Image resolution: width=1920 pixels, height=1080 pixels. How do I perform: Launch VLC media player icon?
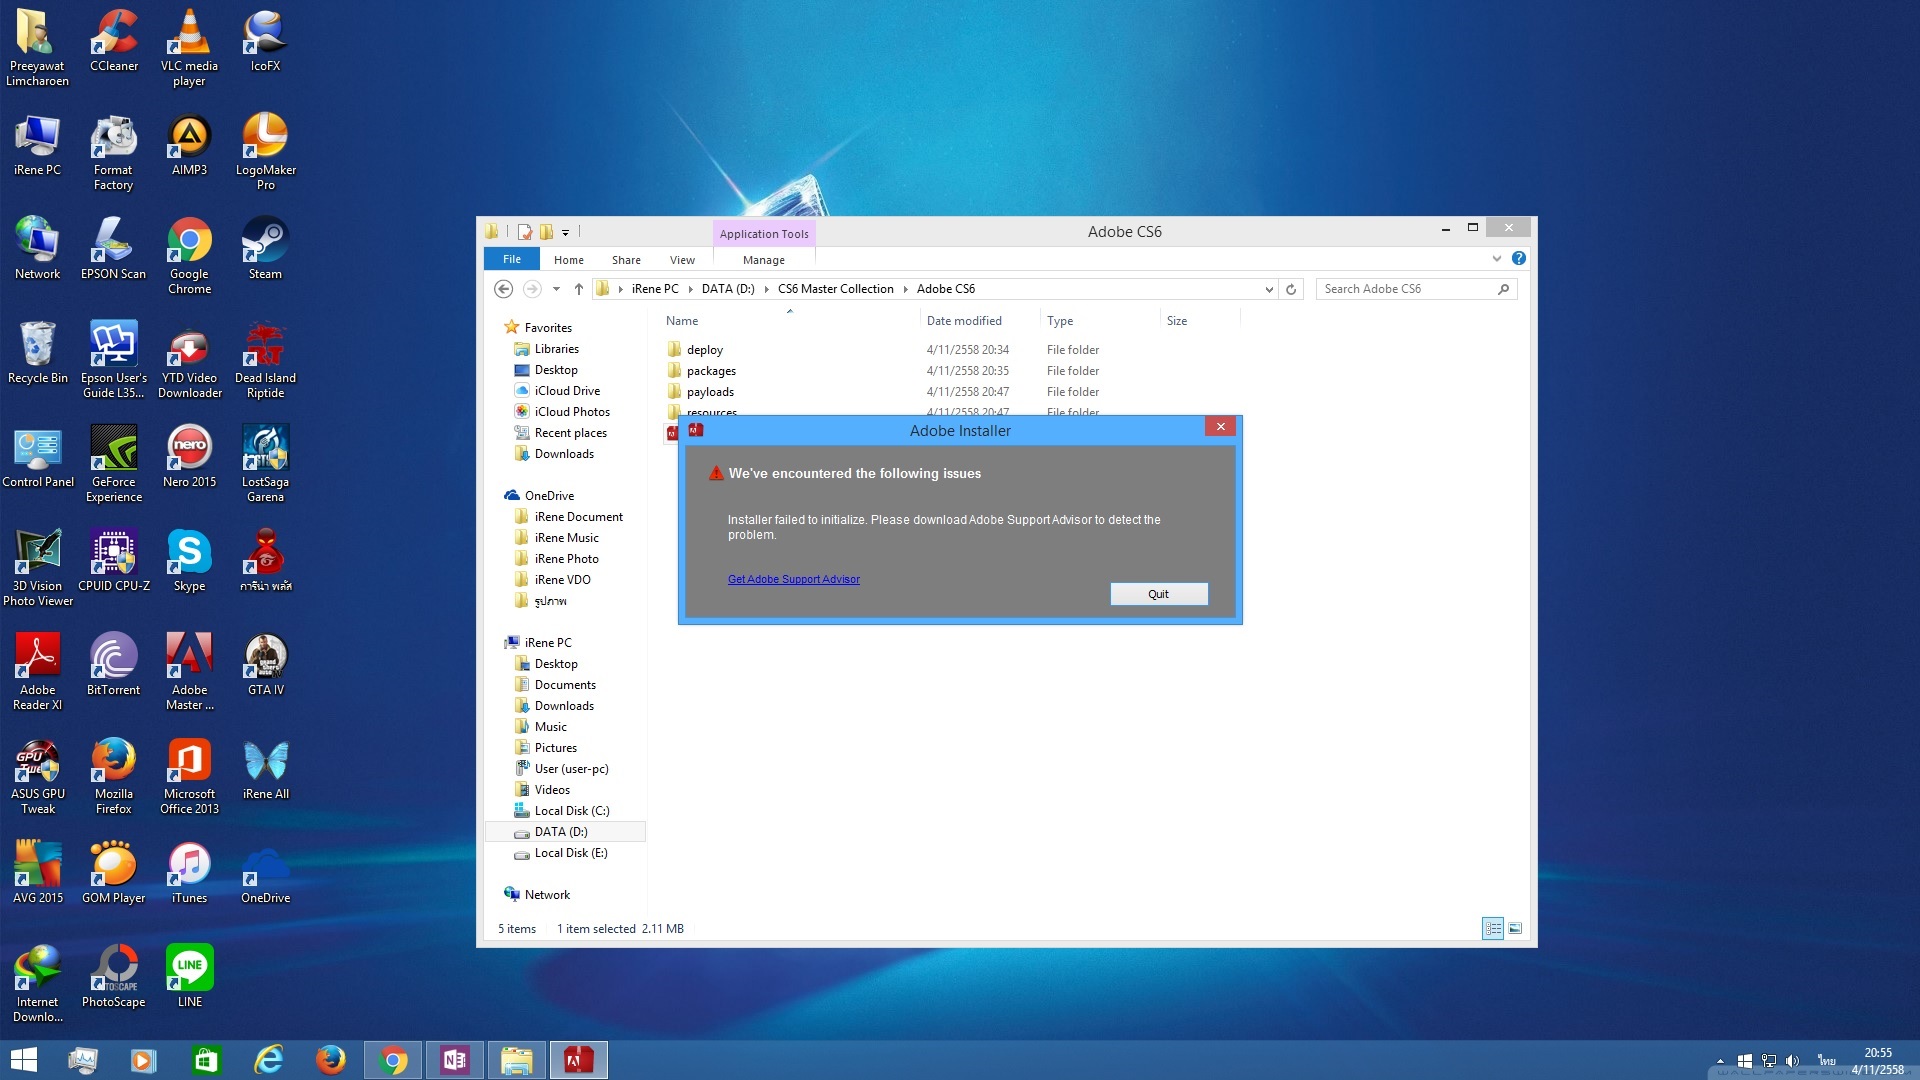coord(189,47)
